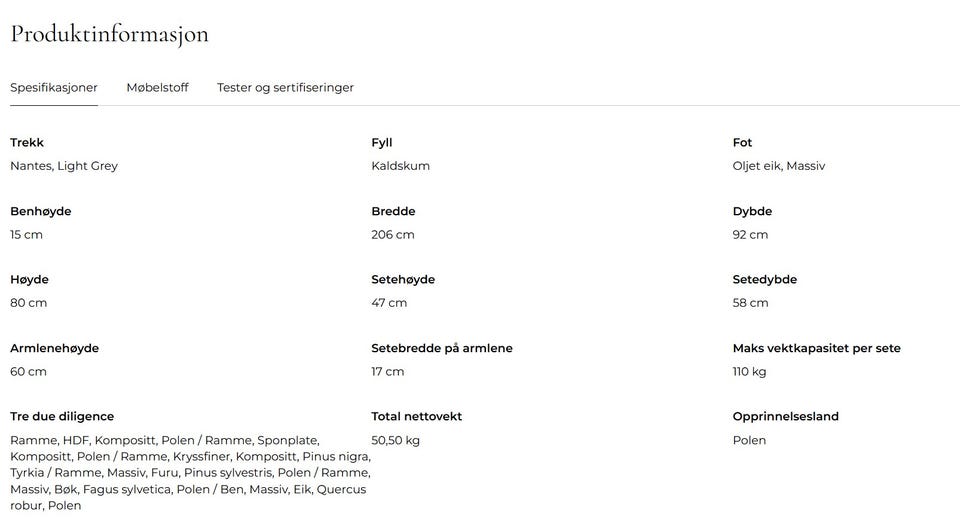This screenshot has width=960, height=528.
Task: Select the 206 cm Bredde value
Action: [x=392, y=235]
